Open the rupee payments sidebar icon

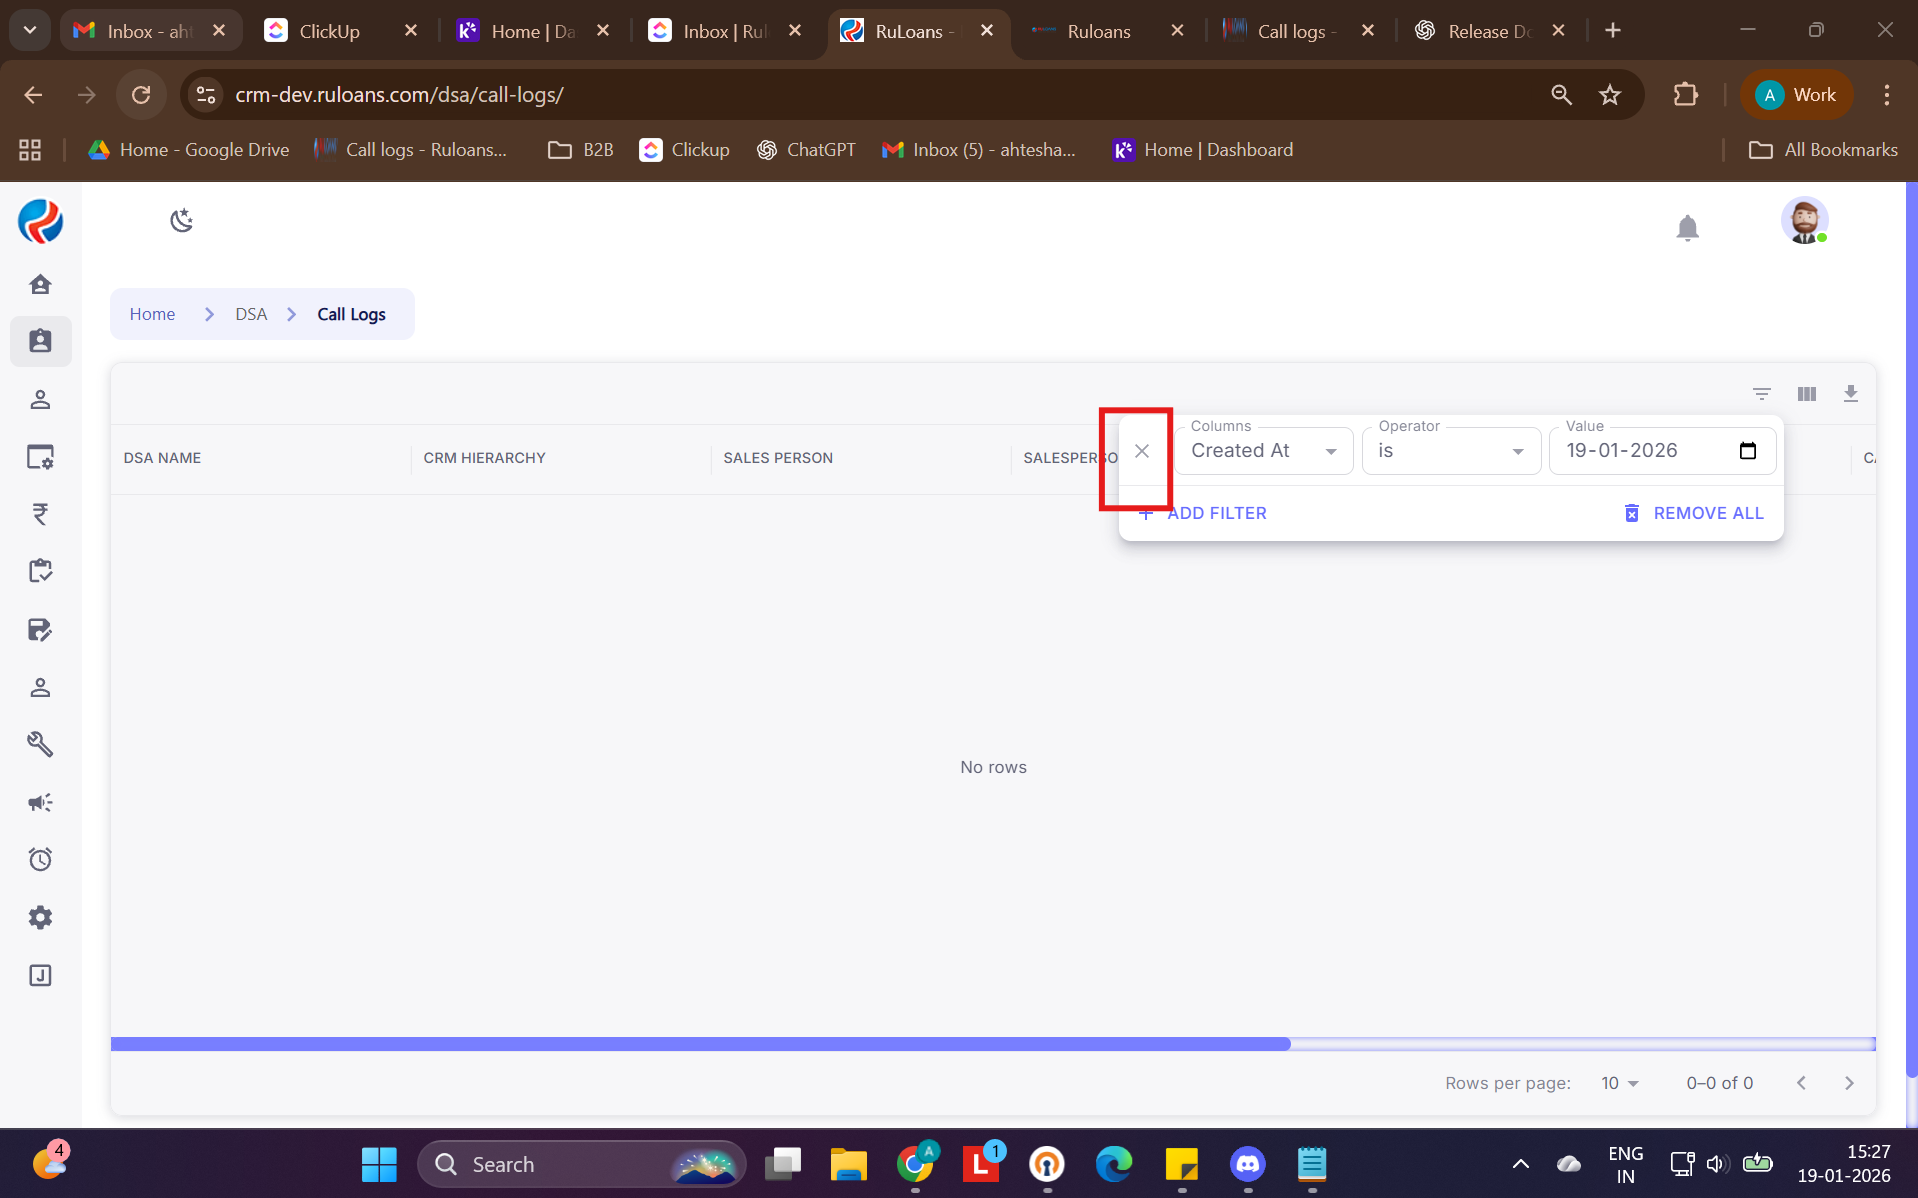40,514
